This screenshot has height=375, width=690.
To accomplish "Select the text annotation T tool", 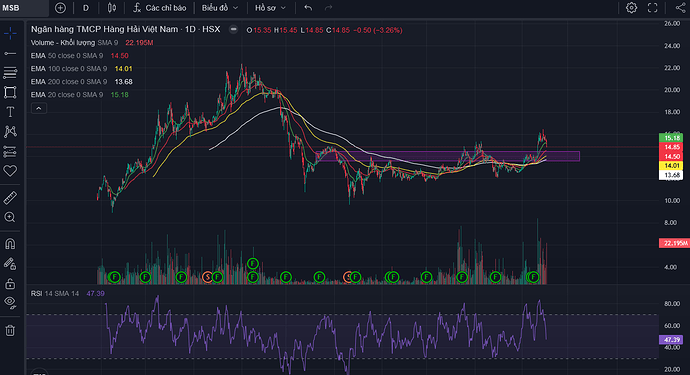I will coord(10,112).
